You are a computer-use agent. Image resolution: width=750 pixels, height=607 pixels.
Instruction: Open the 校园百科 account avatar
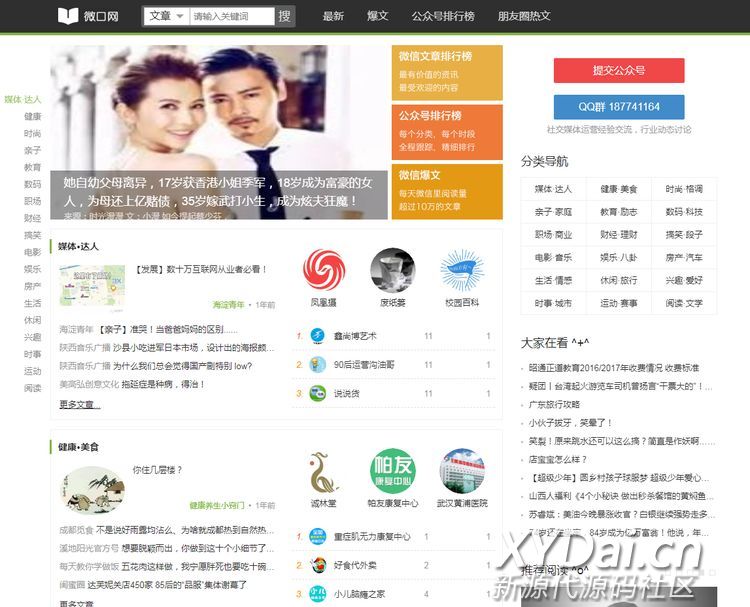(x=462, y=270)
